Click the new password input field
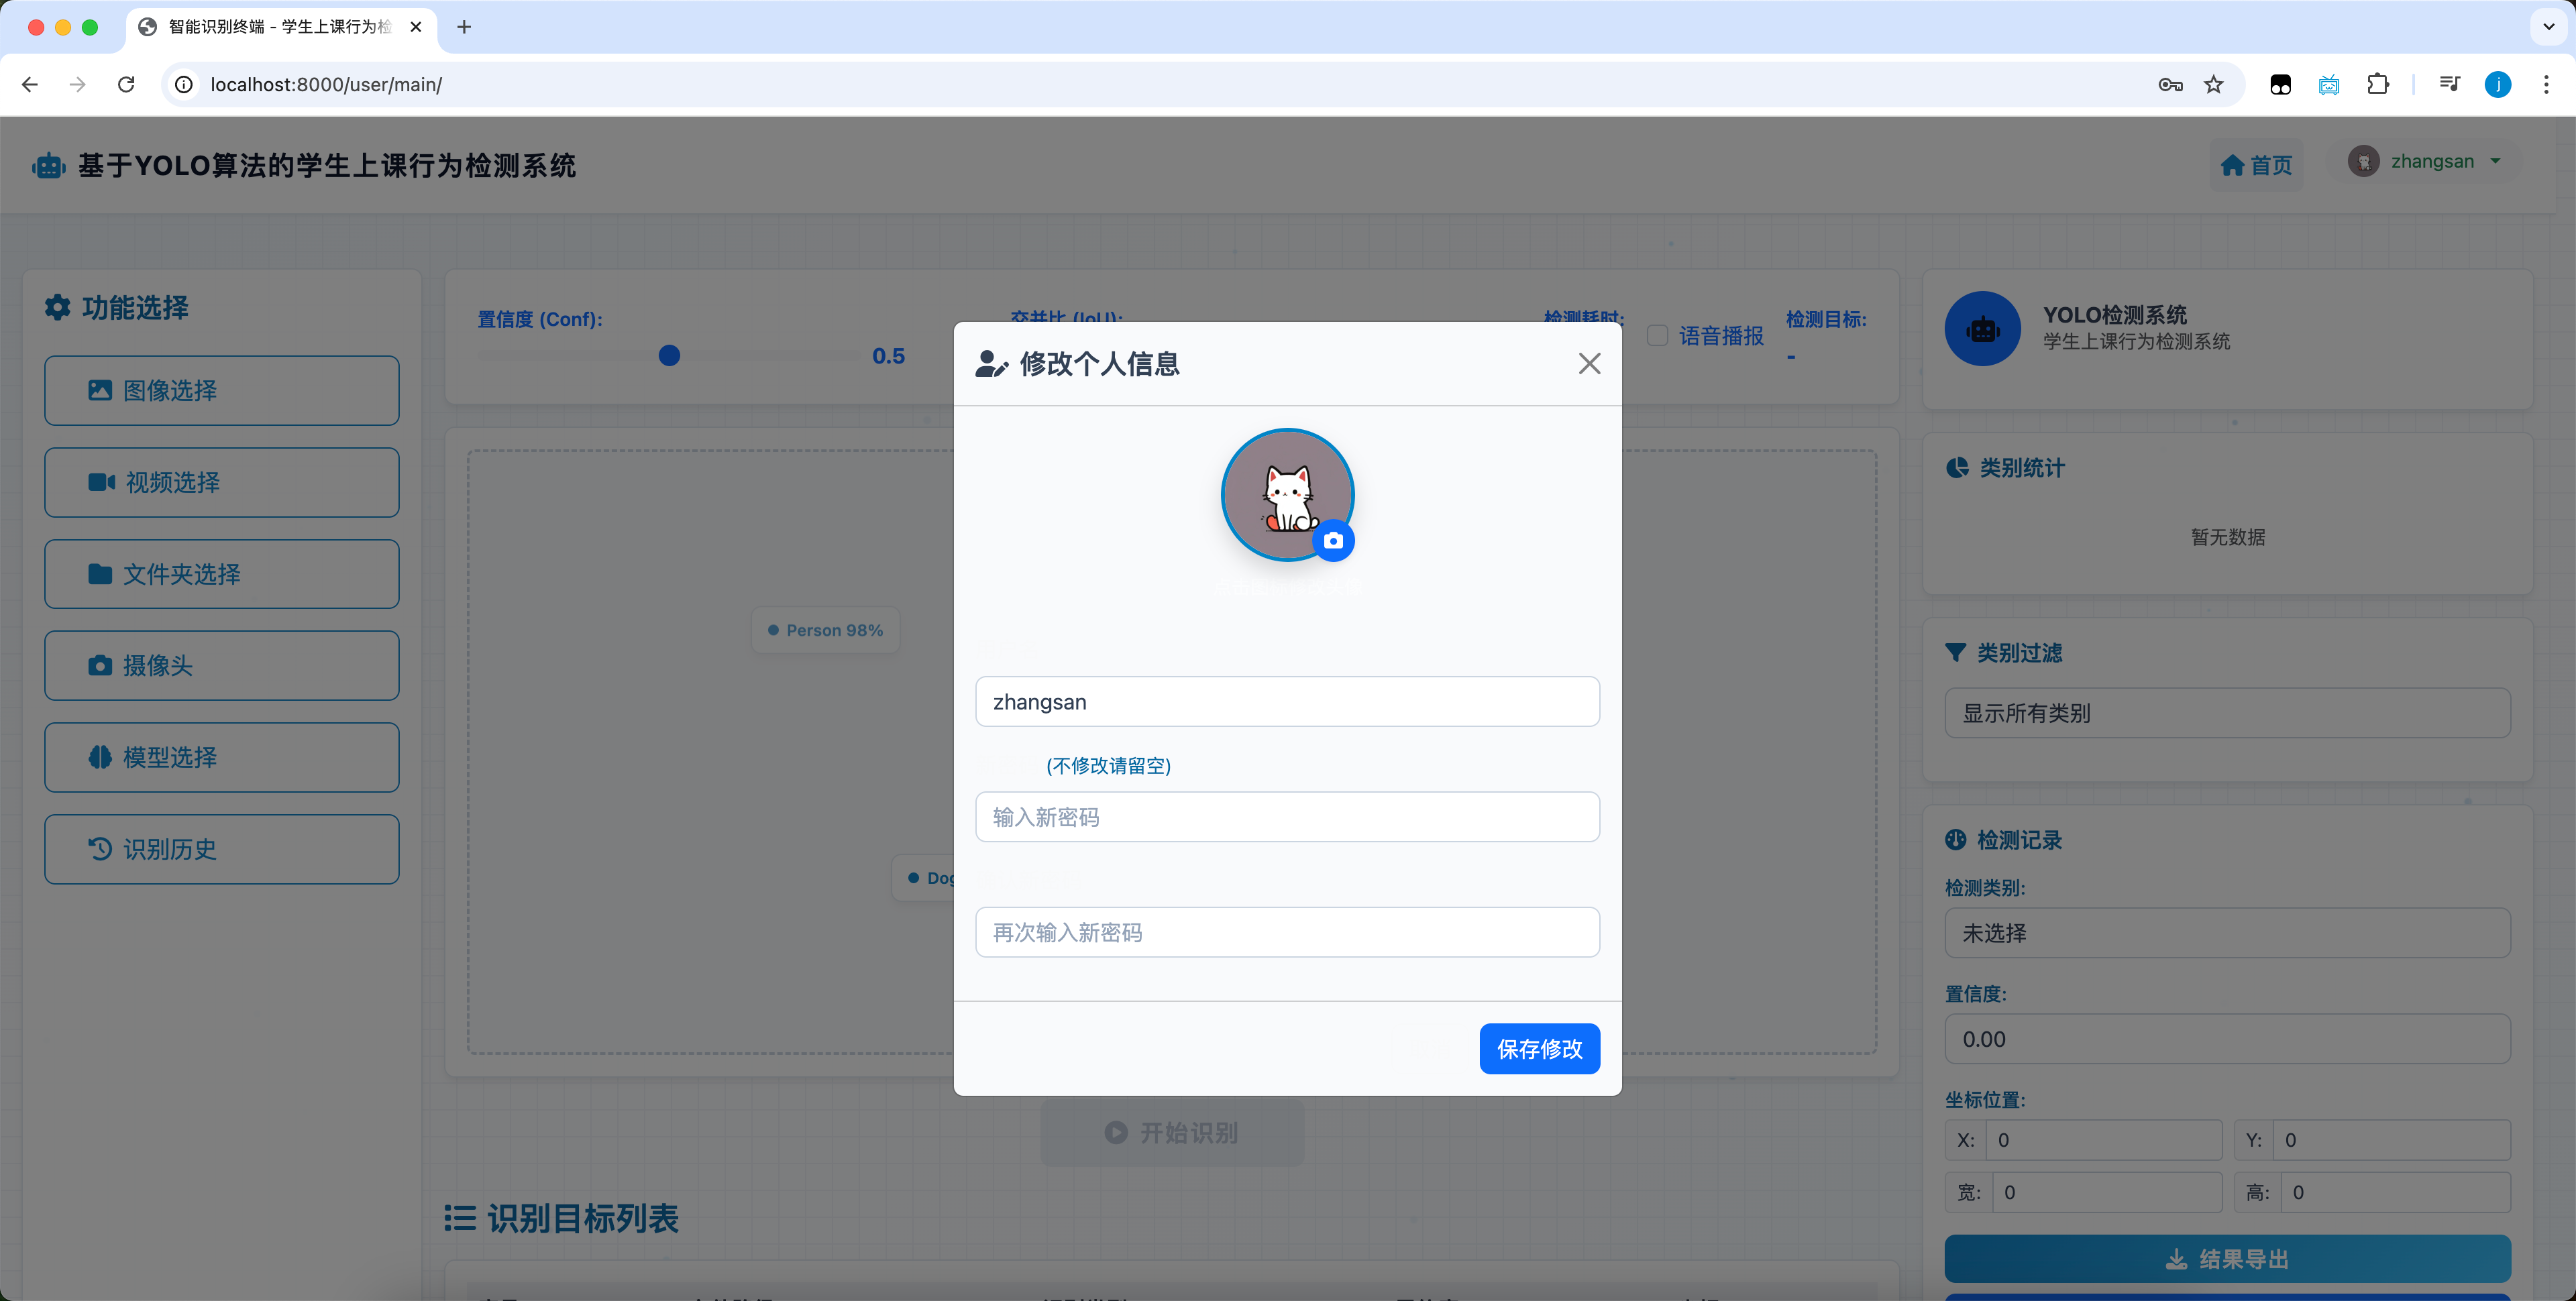2576x1301 pixels. click(x=1287, y=816)
